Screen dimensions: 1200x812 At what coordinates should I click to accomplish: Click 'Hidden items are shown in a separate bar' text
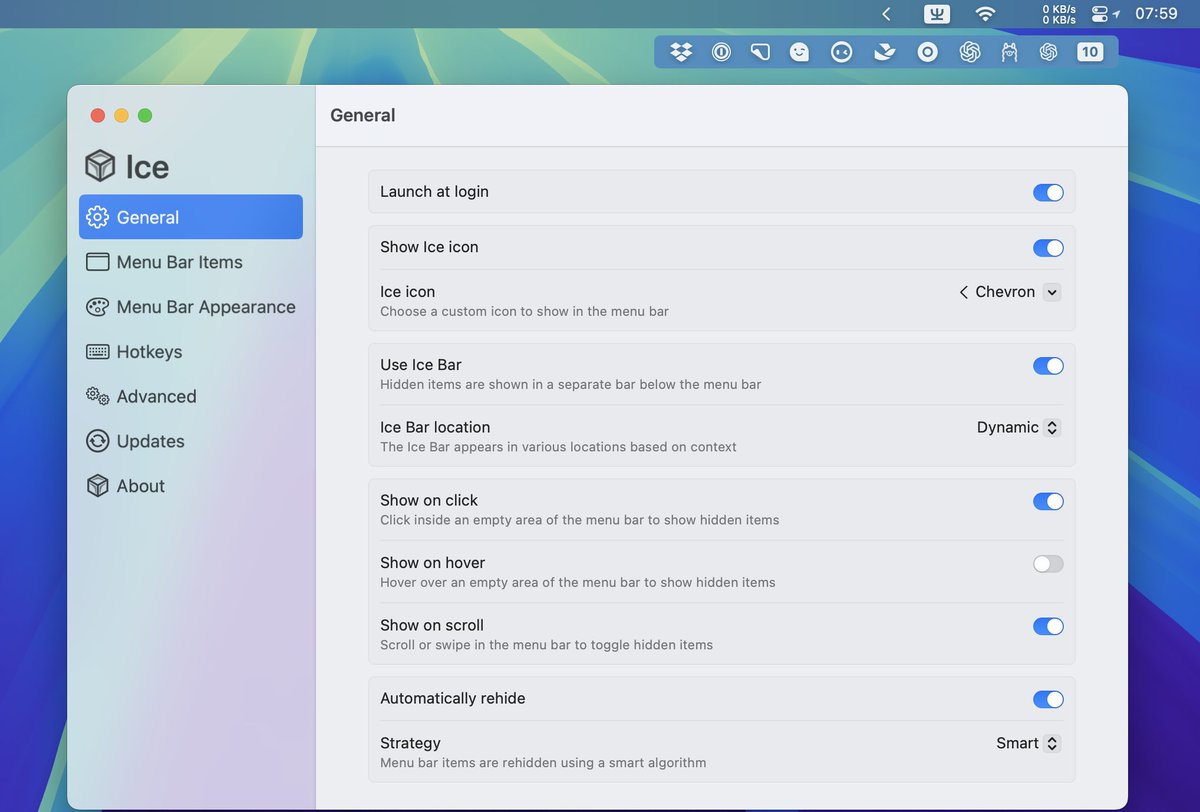(570, 384)
